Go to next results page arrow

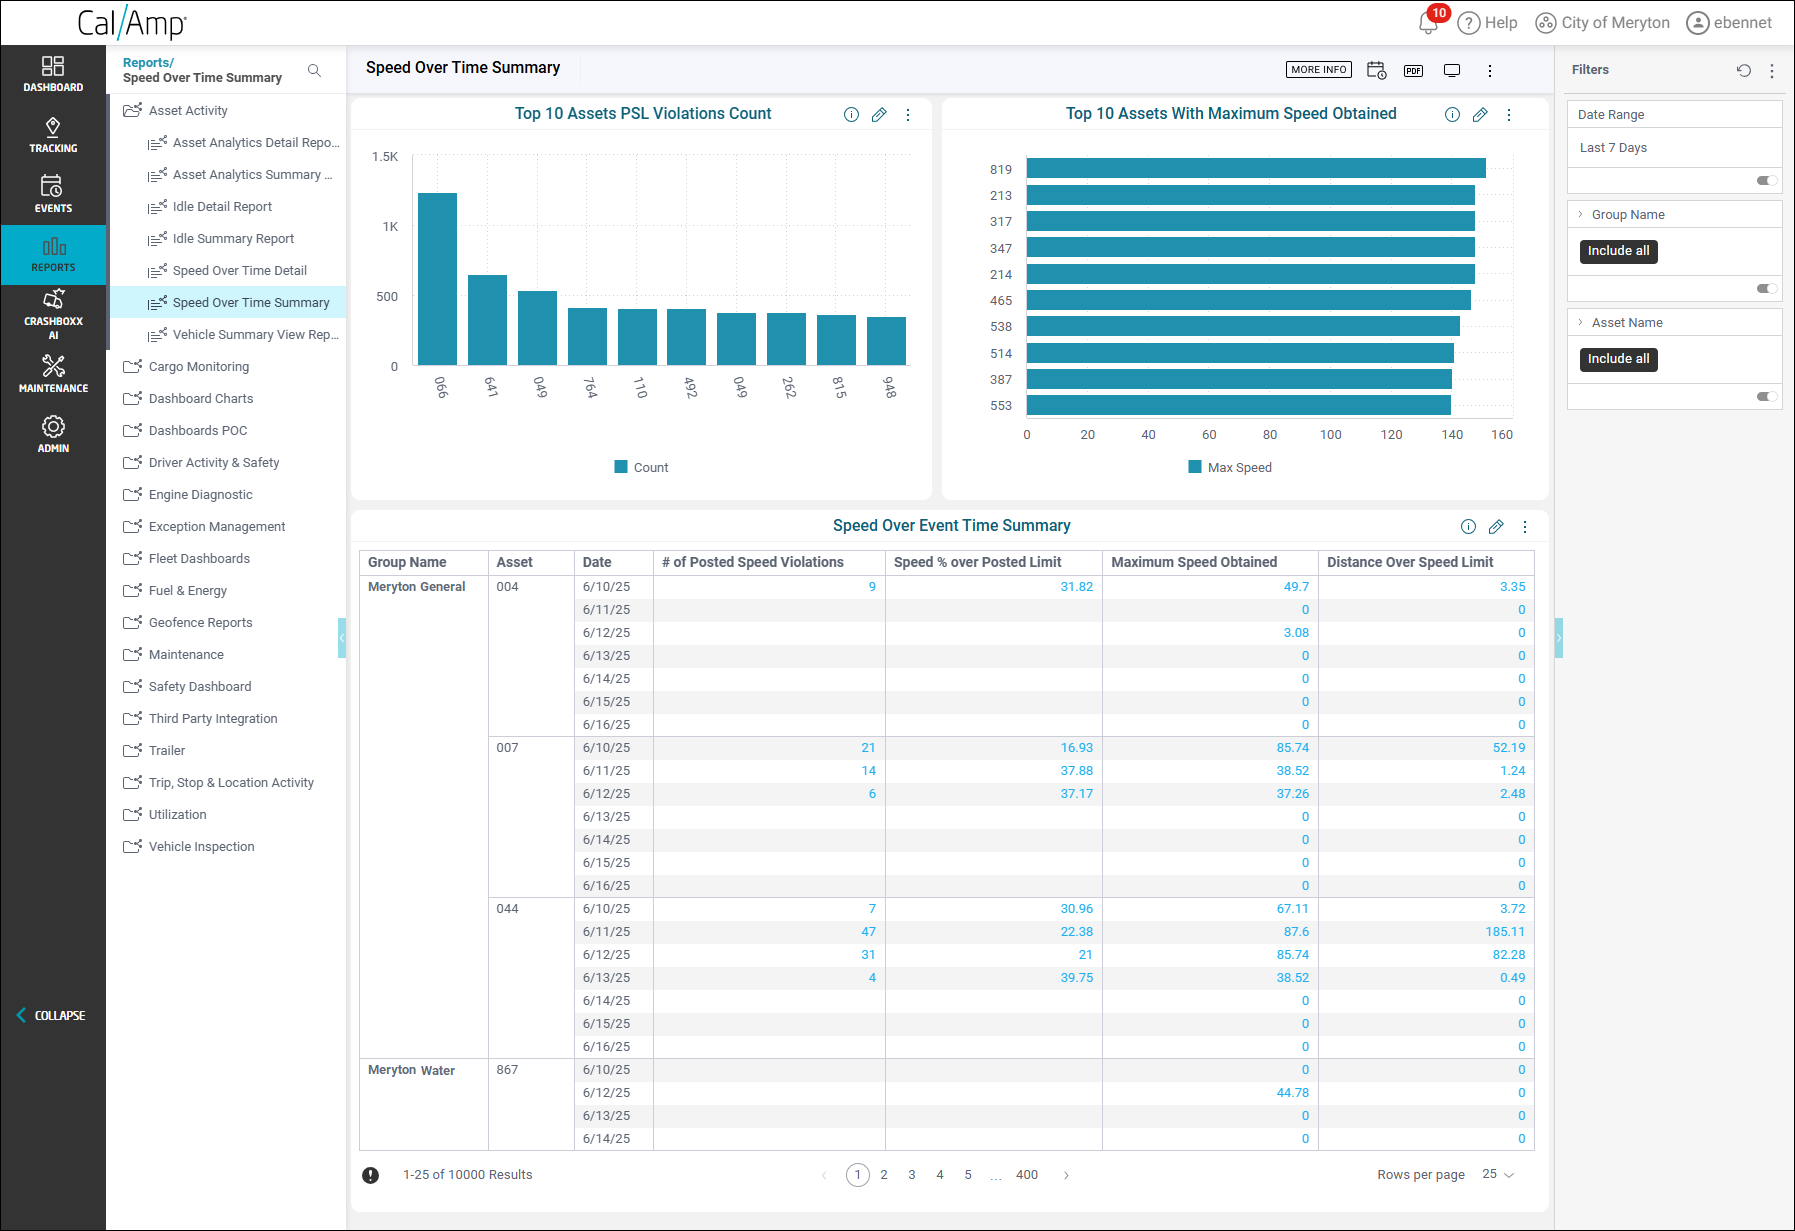point(1066,1175)
